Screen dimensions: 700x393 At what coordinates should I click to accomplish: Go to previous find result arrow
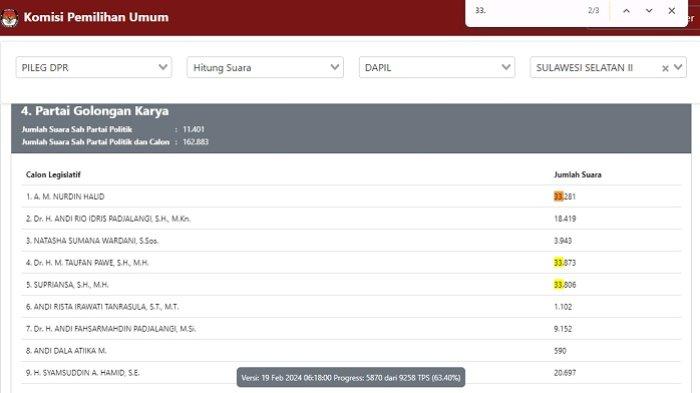(x=626, y=11)
